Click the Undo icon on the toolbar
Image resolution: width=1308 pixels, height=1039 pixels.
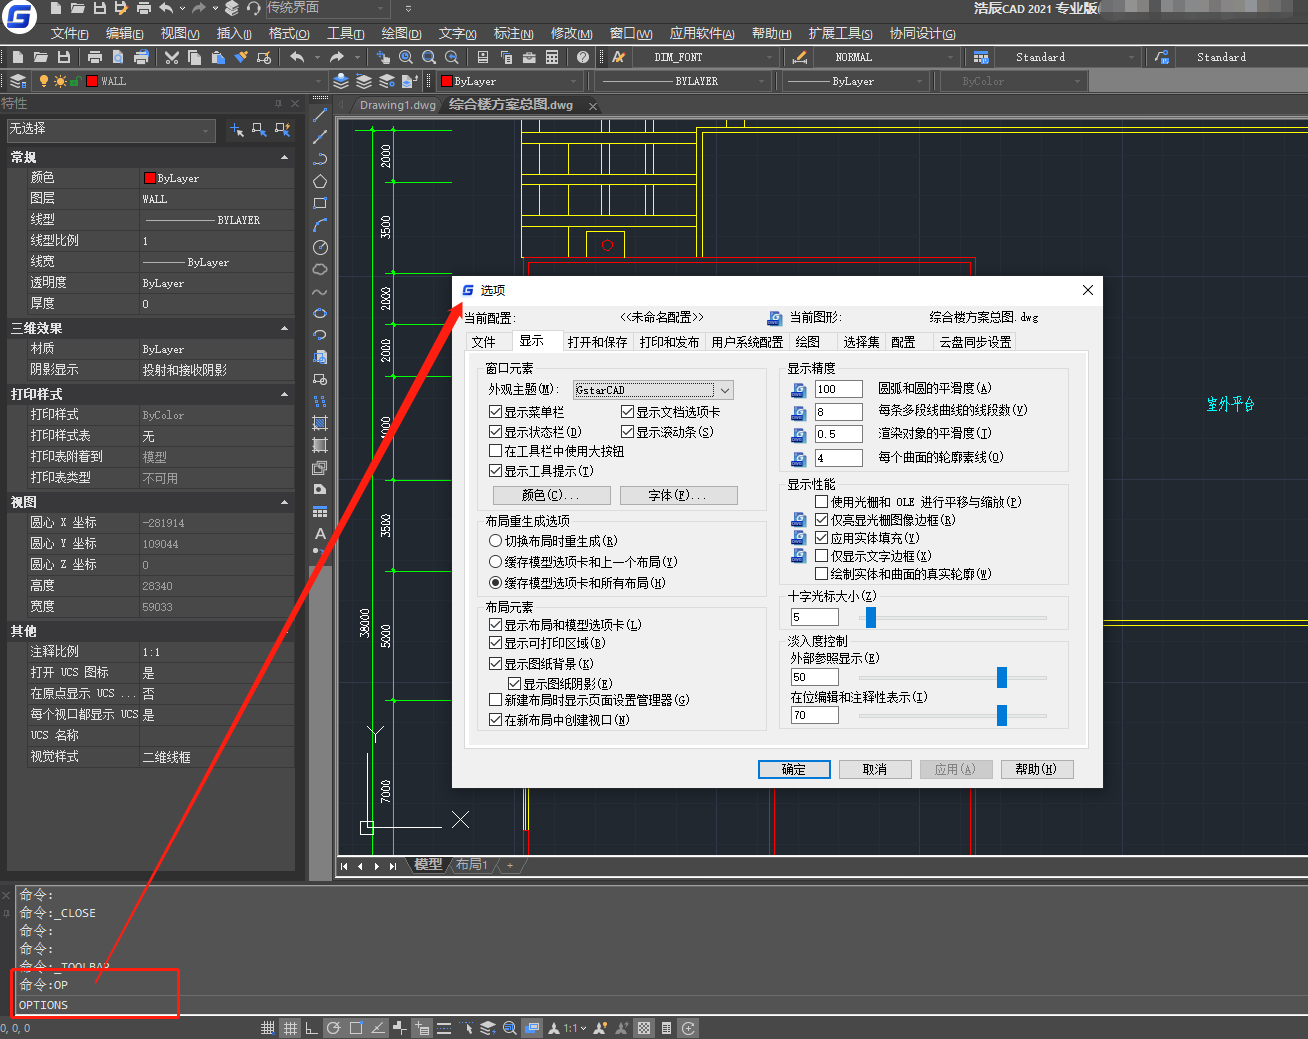pos(297,57)
